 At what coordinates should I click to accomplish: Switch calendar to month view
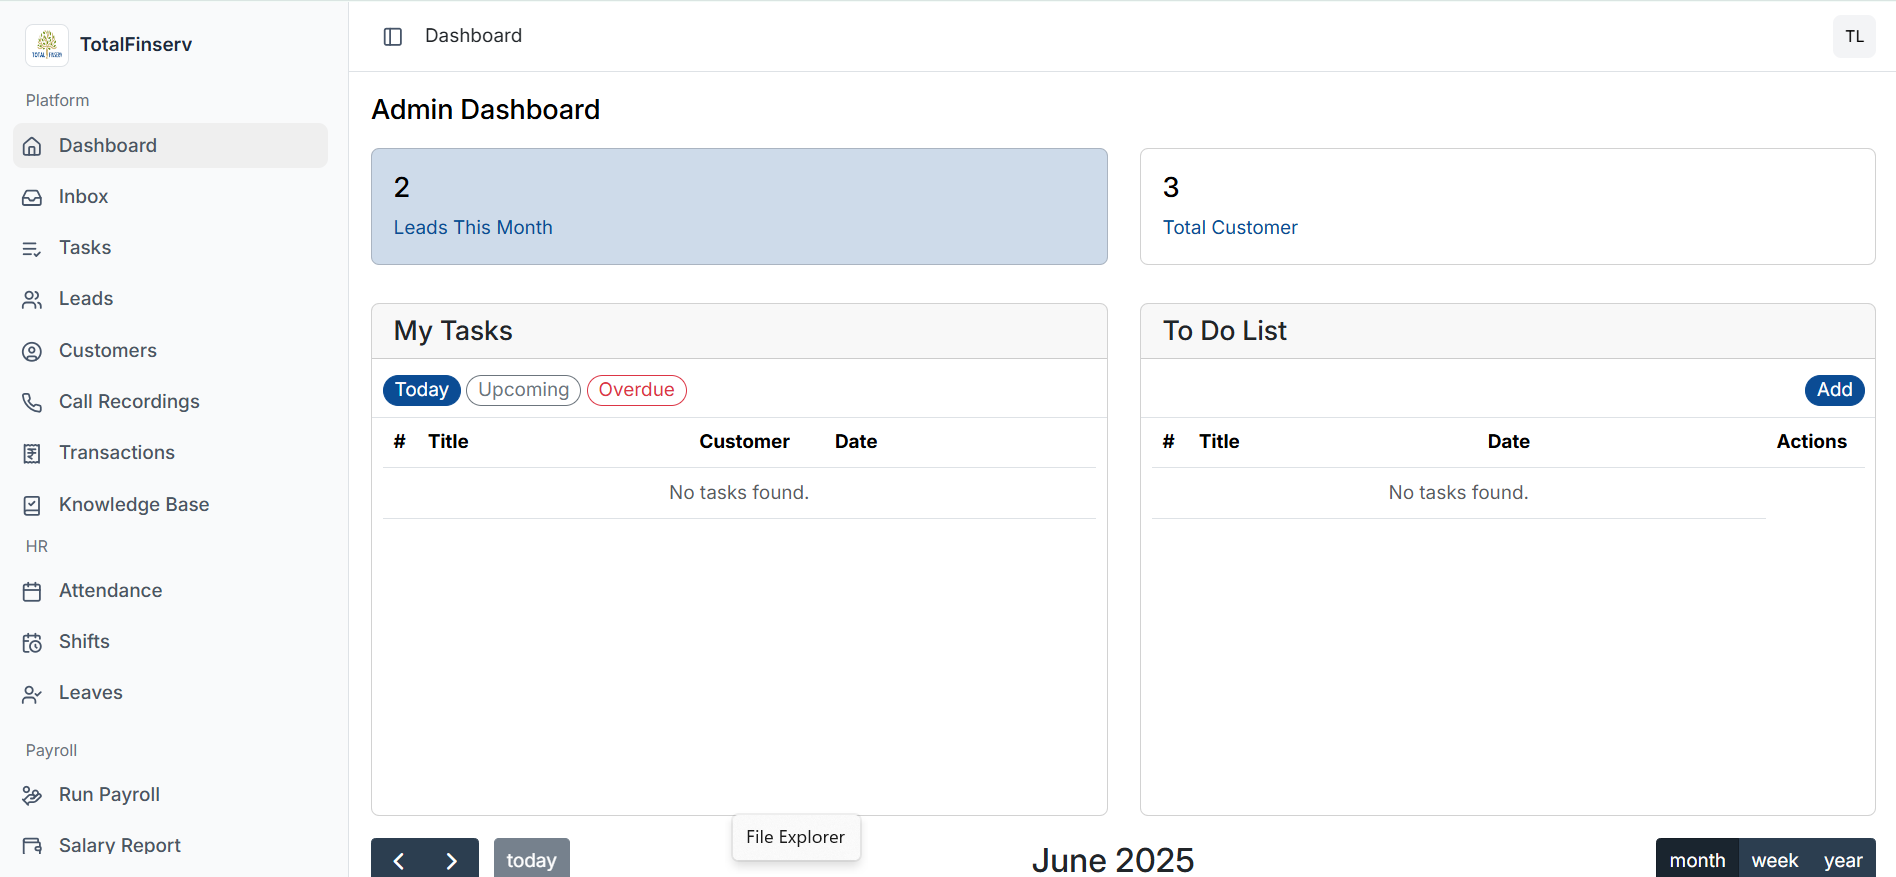[x=1697, y=860]
